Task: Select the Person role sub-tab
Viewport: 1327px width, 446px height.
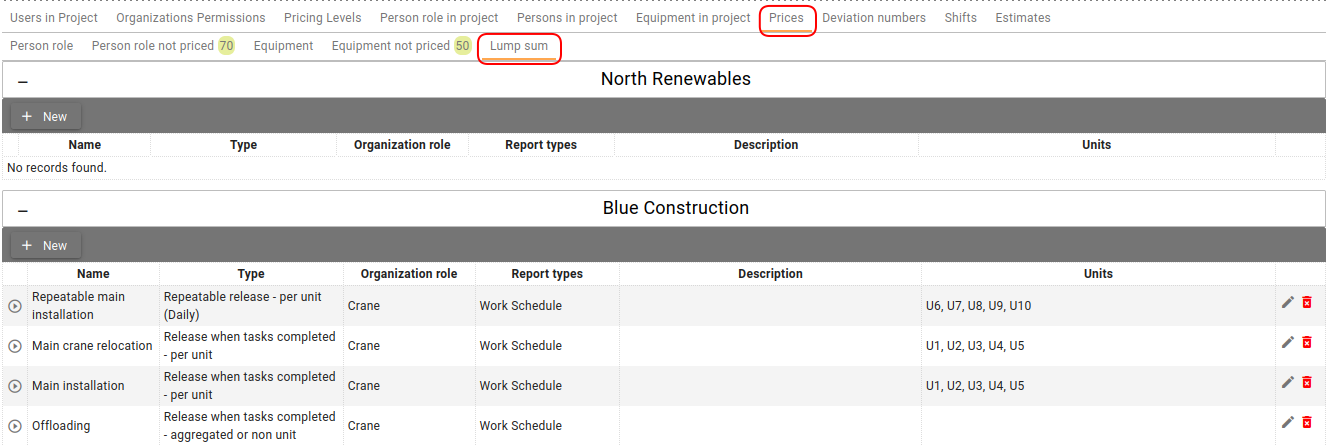Action: coord(42,46)
